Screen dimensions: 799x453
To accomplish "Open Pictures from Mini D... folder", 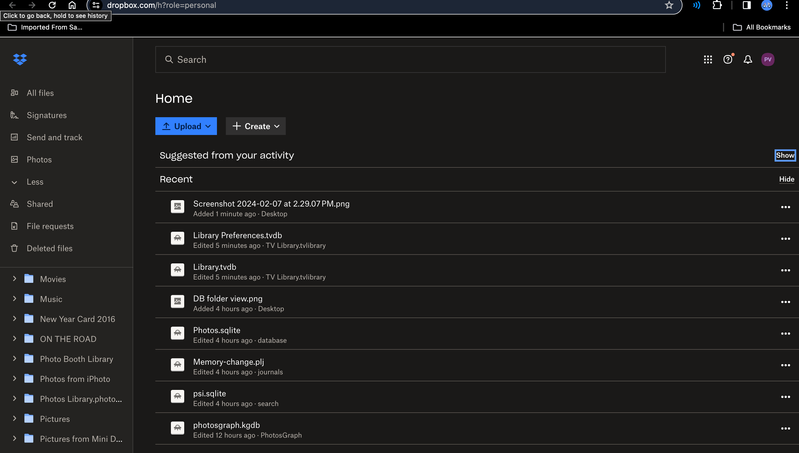I will [x=81, y=439].
